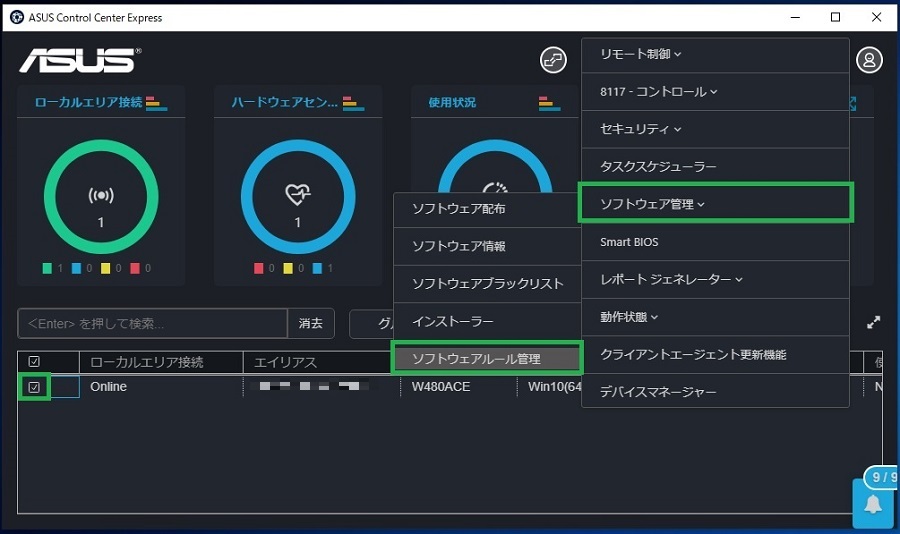Viewport: 900px width, 534px height.
Task: Click the ASUS Control Center app icon in title bar
Action: [17, 17]
